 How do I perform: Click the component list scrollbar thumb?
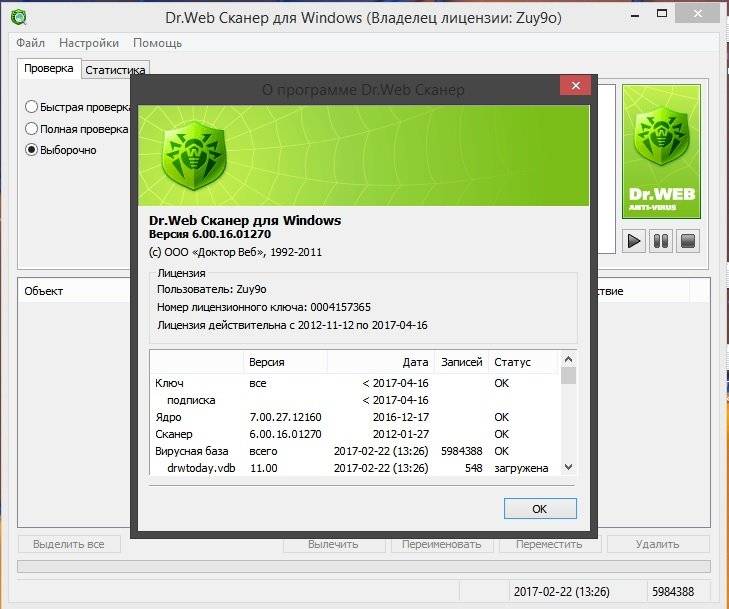click(x=568, y=376)
